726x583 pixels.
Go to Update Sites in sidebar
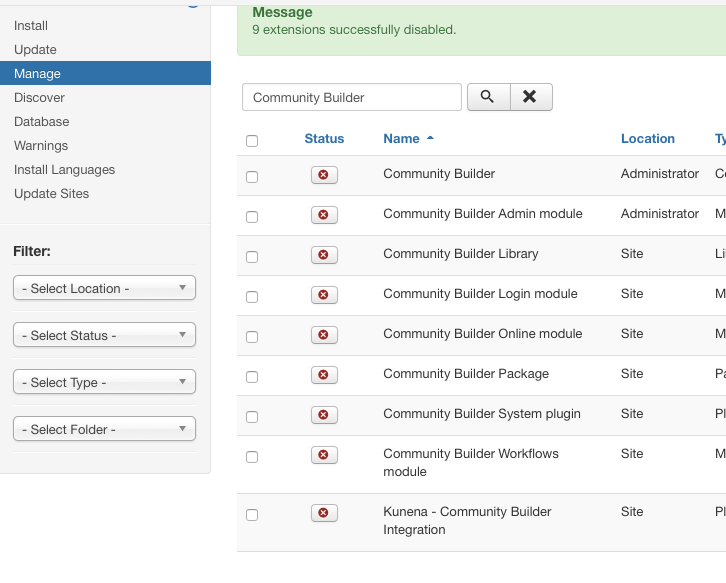coord(51,194)
